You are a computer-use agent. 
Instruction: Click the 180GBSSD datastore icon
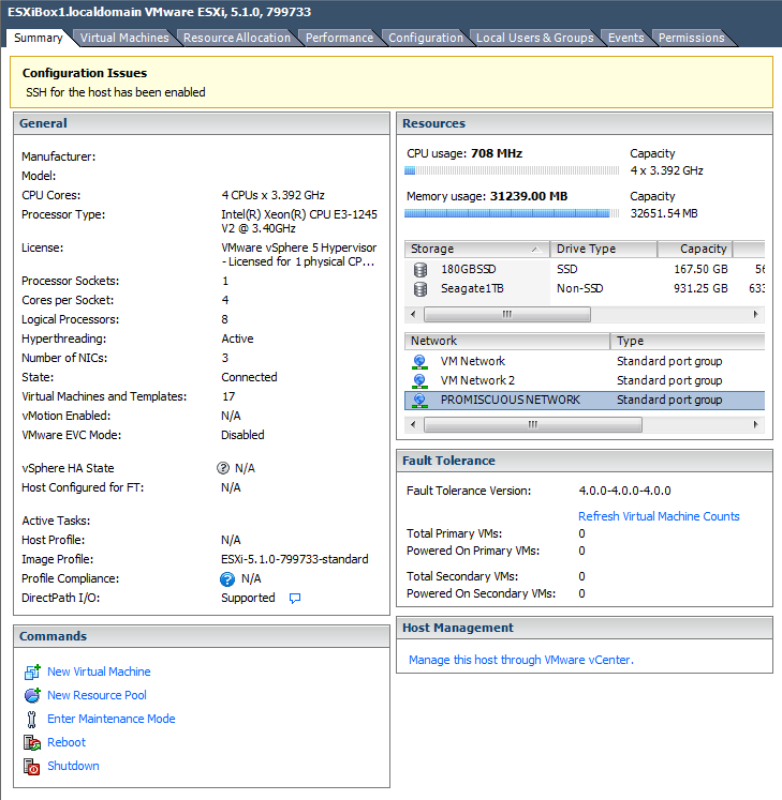(x=420, y=269)
